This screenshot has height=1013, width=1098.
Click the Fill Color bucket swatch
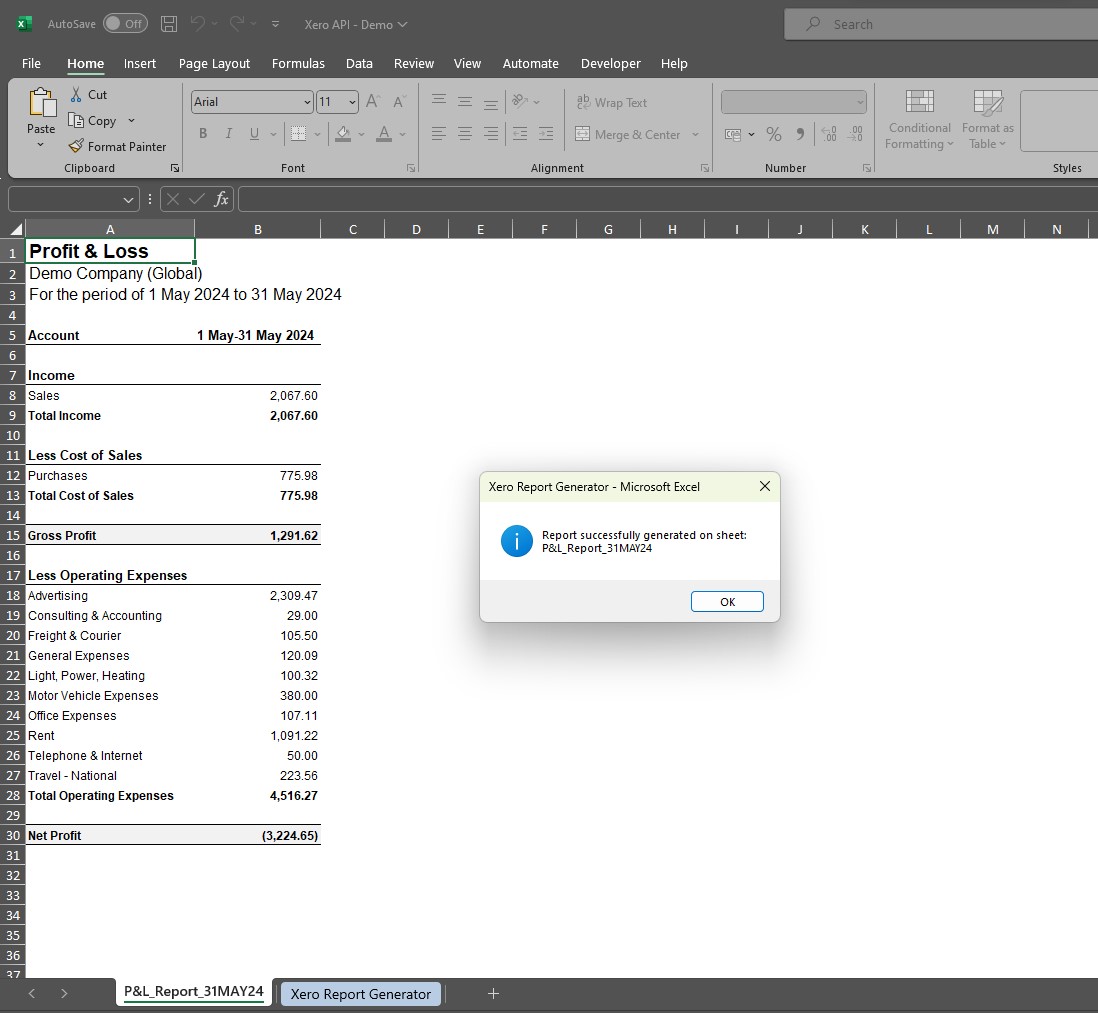click(343, 133)
